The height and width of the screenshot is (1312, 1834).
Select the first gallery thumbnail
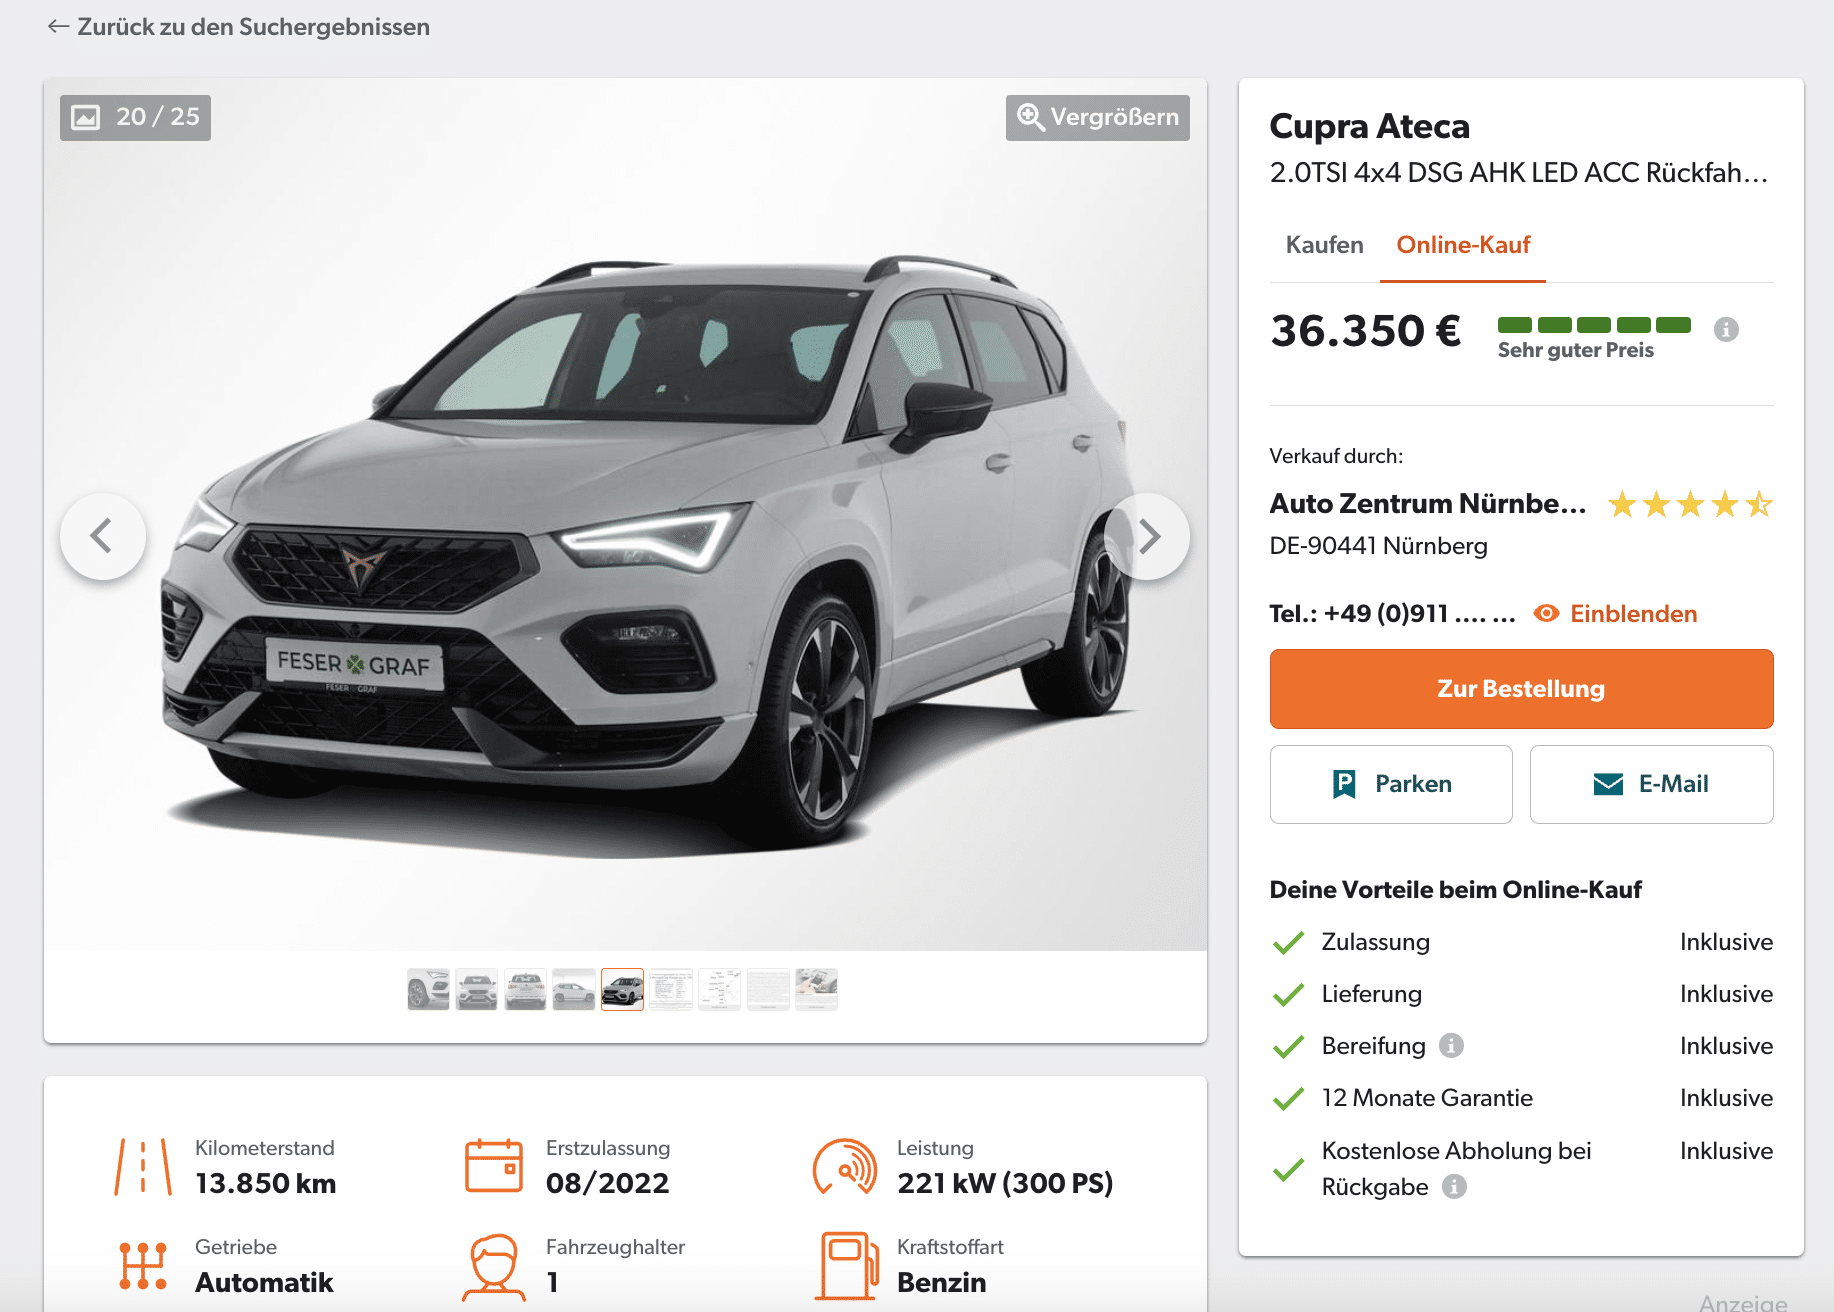(428, 989)
